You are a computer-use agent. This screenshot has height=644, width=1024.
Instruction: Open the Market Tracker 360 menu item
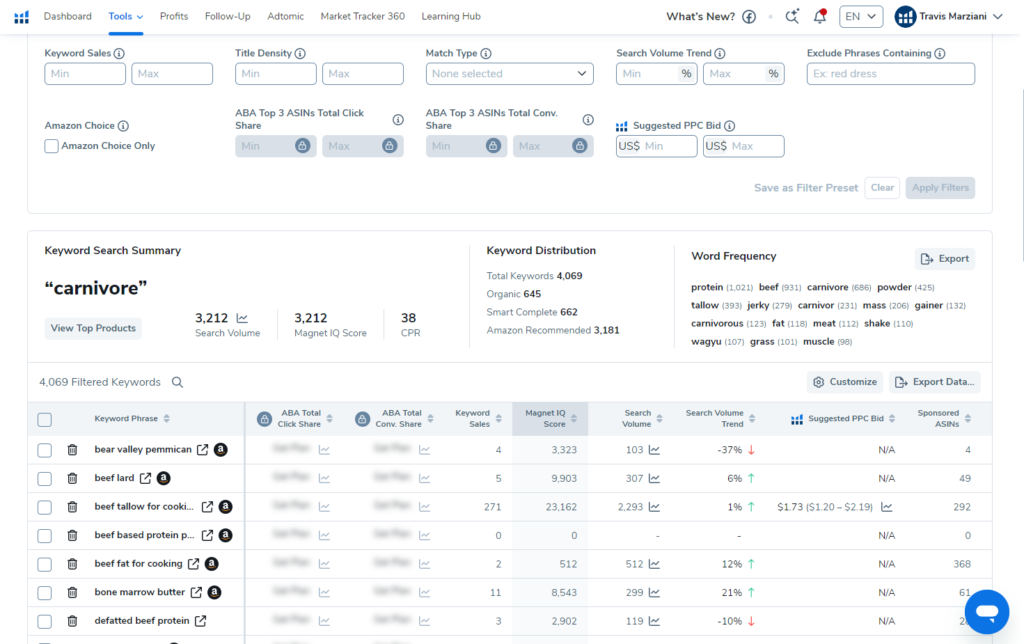point(362,16)
